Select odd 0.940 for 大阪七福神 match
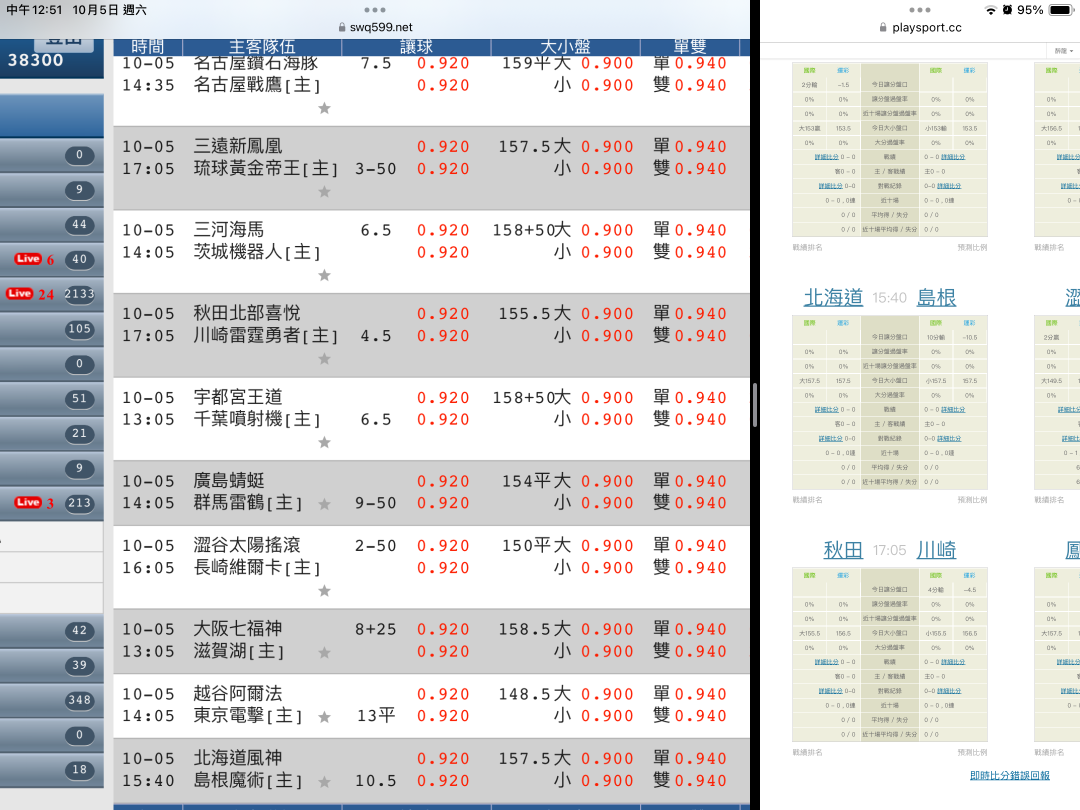The height and width of the screenshot is (810, 1080). pos(700,629)
